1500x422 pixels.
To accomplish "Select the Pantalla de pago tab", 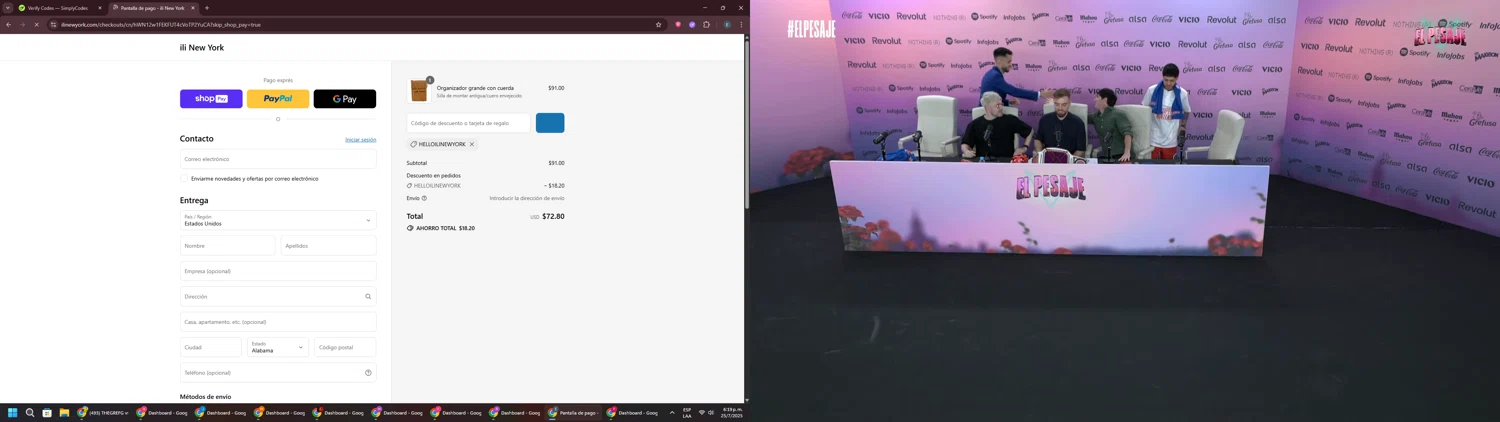I will pyautogui.click(x=153, y=8).
